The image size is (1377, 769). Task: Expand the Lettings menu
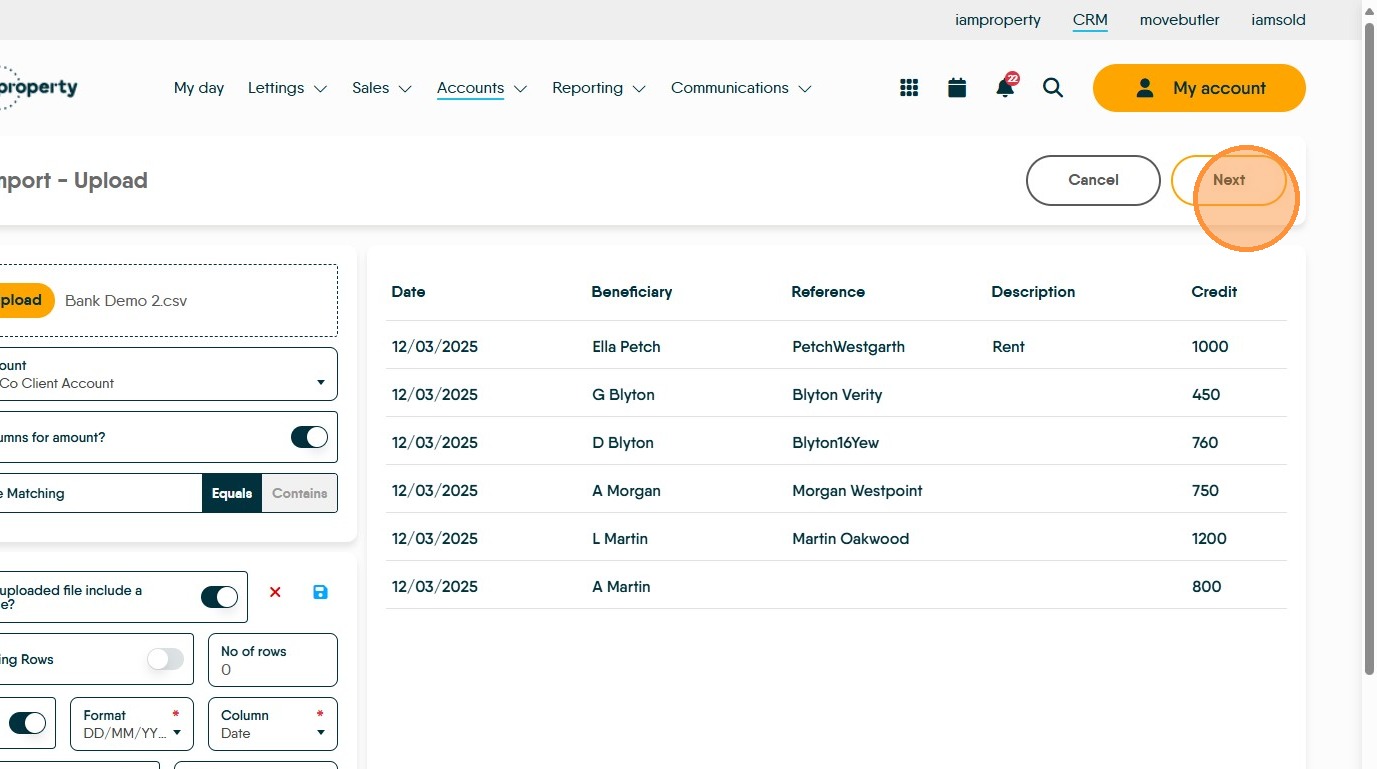(x=287, y=88)
